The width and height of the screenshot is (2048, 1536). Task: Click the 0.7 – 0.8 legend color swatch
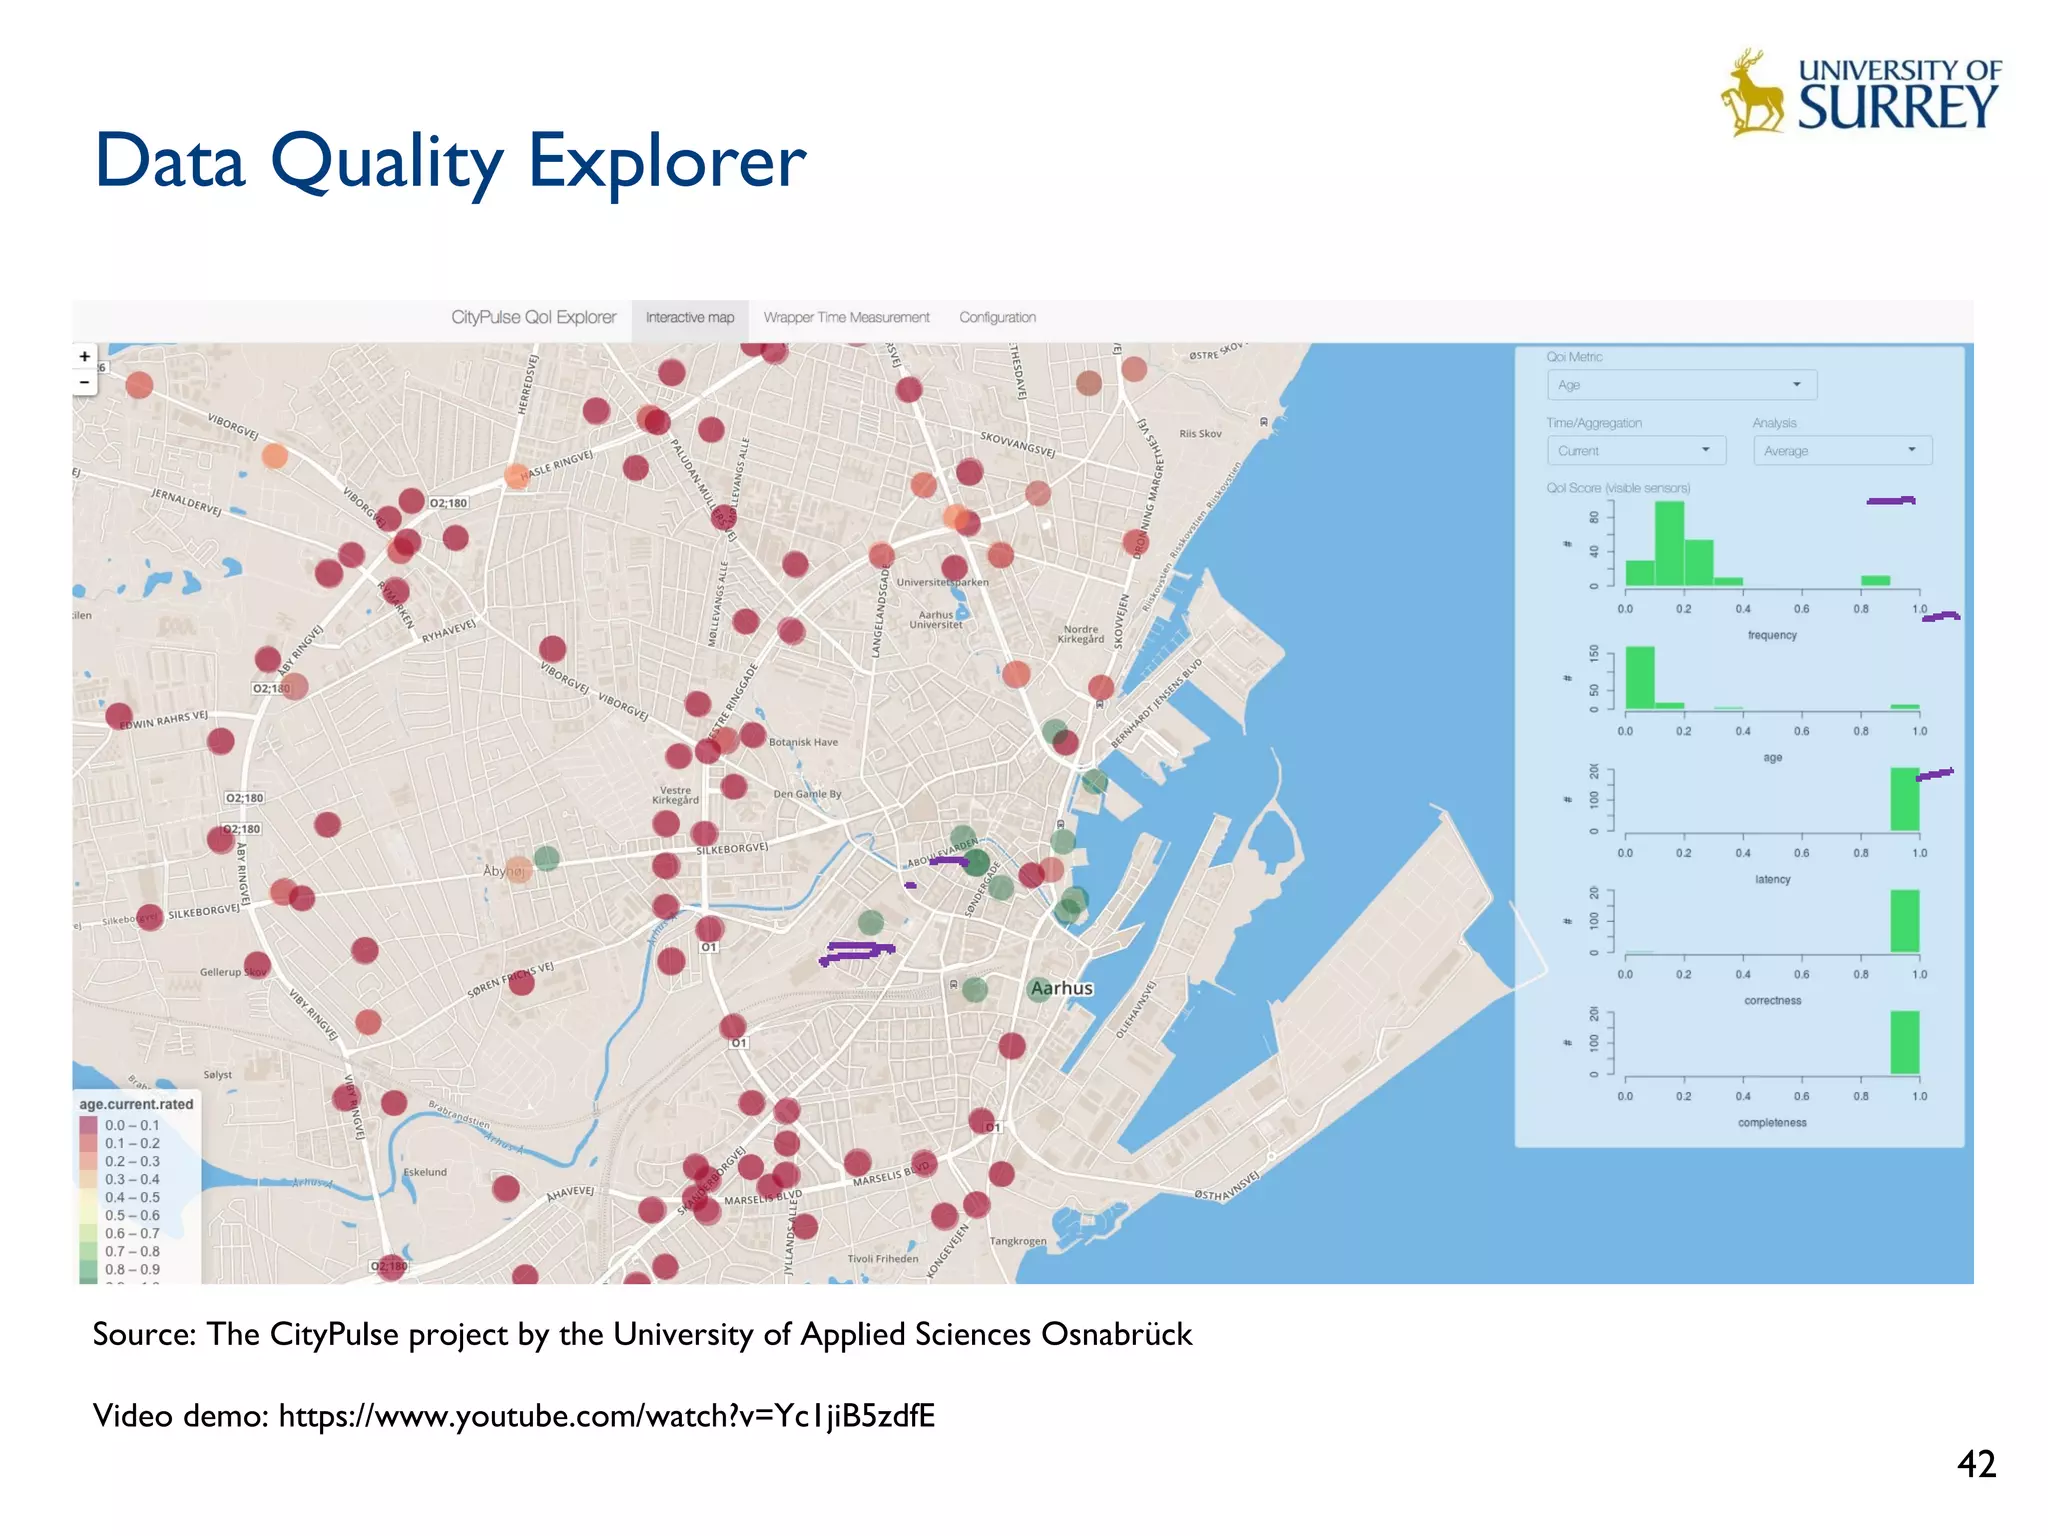click(x=89, y=1251)
